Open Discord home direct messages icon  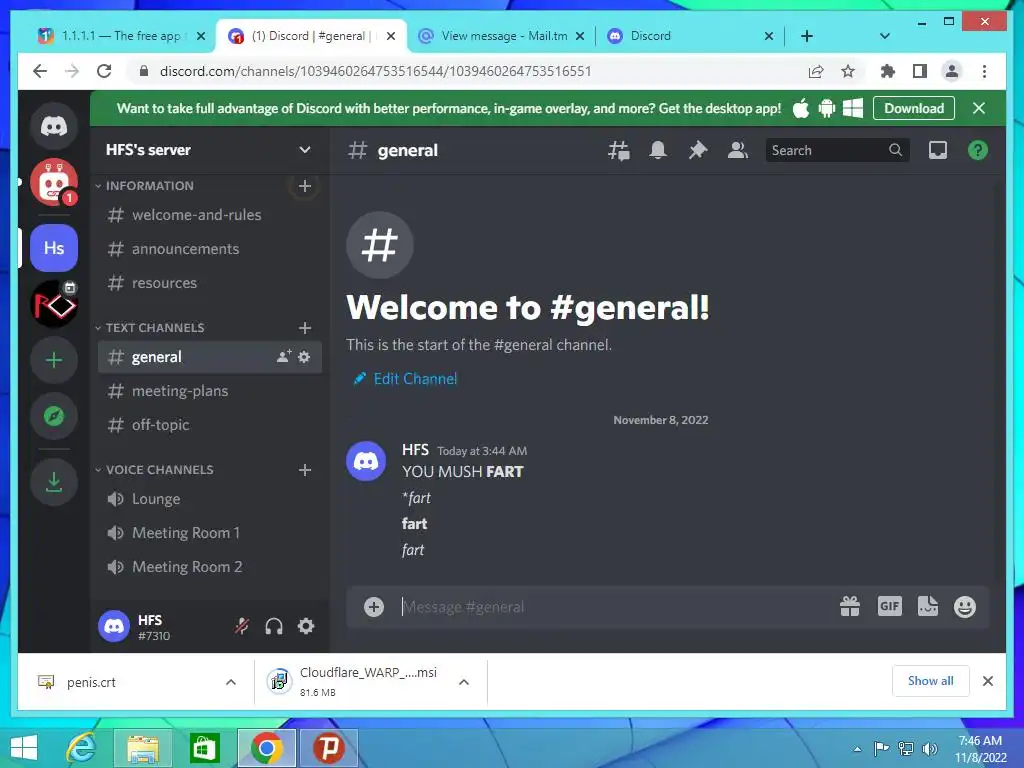54,126
